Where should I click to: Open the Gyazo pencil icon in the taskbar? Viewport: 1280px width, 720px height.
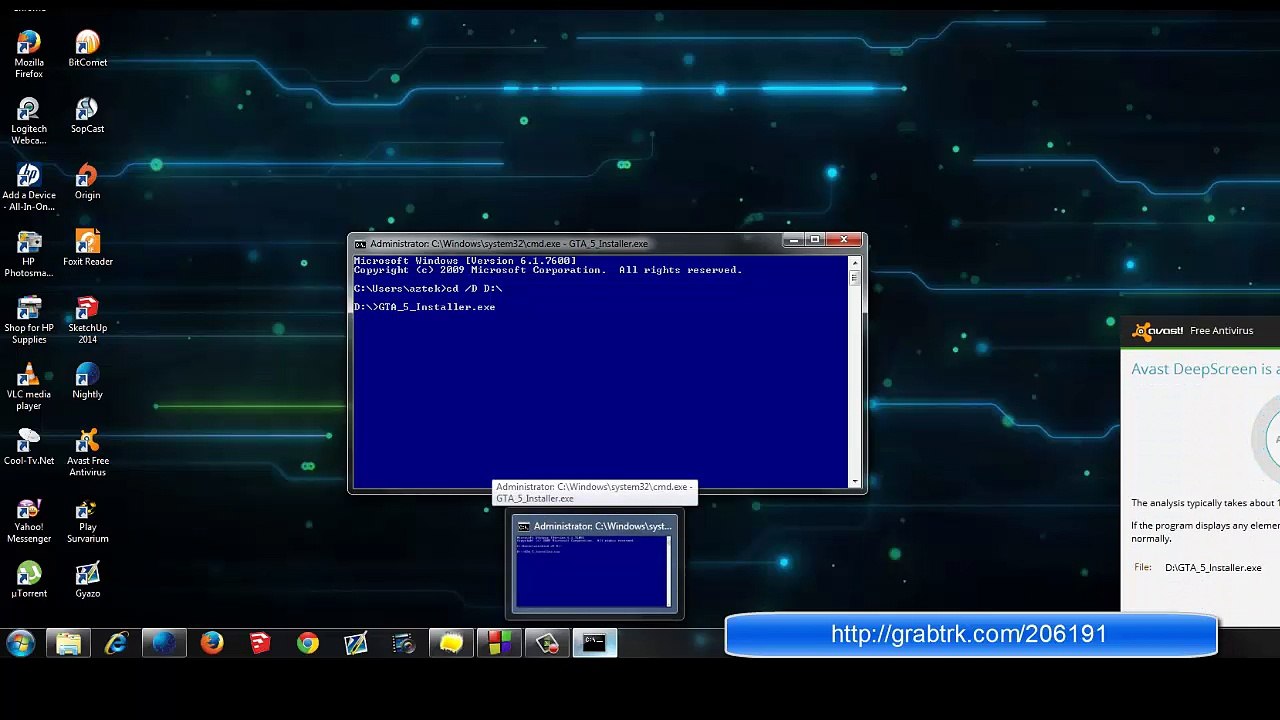pos(356,643)
